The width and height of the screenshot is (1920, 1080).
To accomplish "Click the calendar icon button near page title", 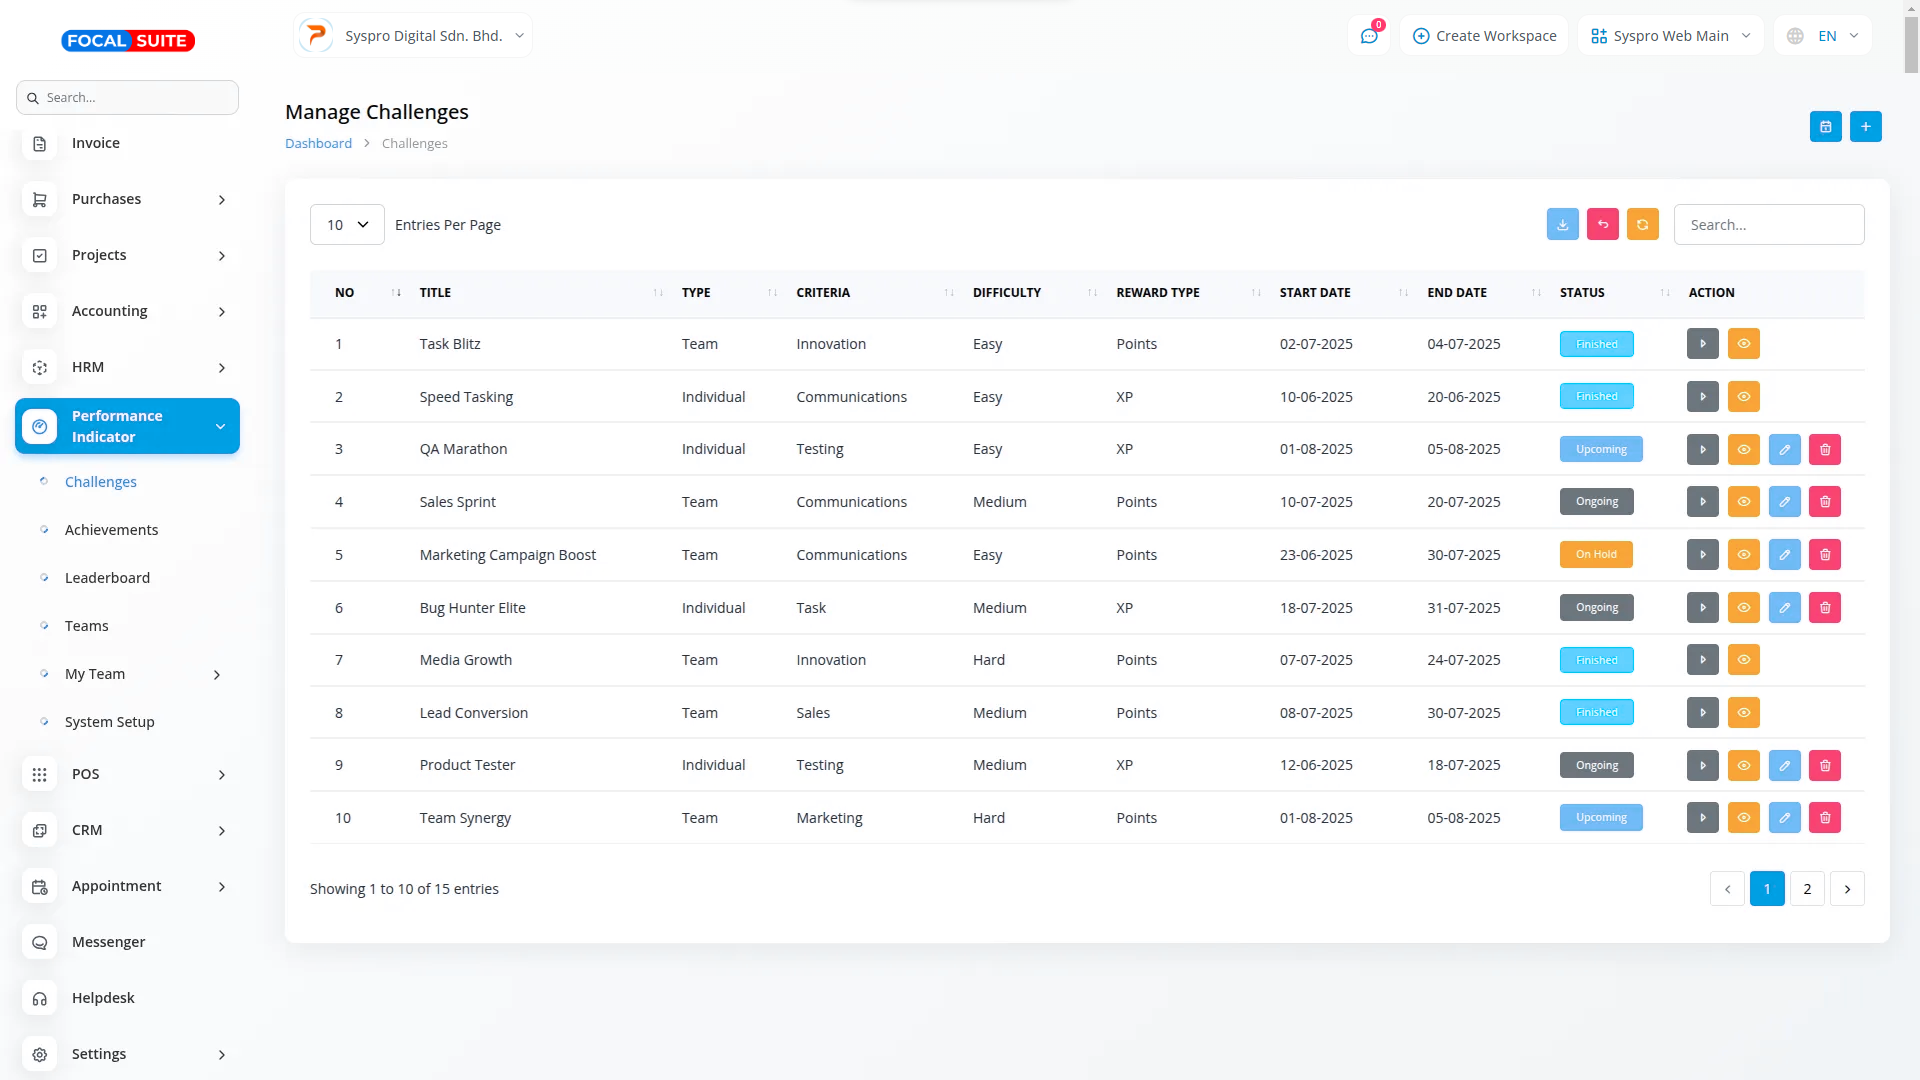I will (1825, 127).
